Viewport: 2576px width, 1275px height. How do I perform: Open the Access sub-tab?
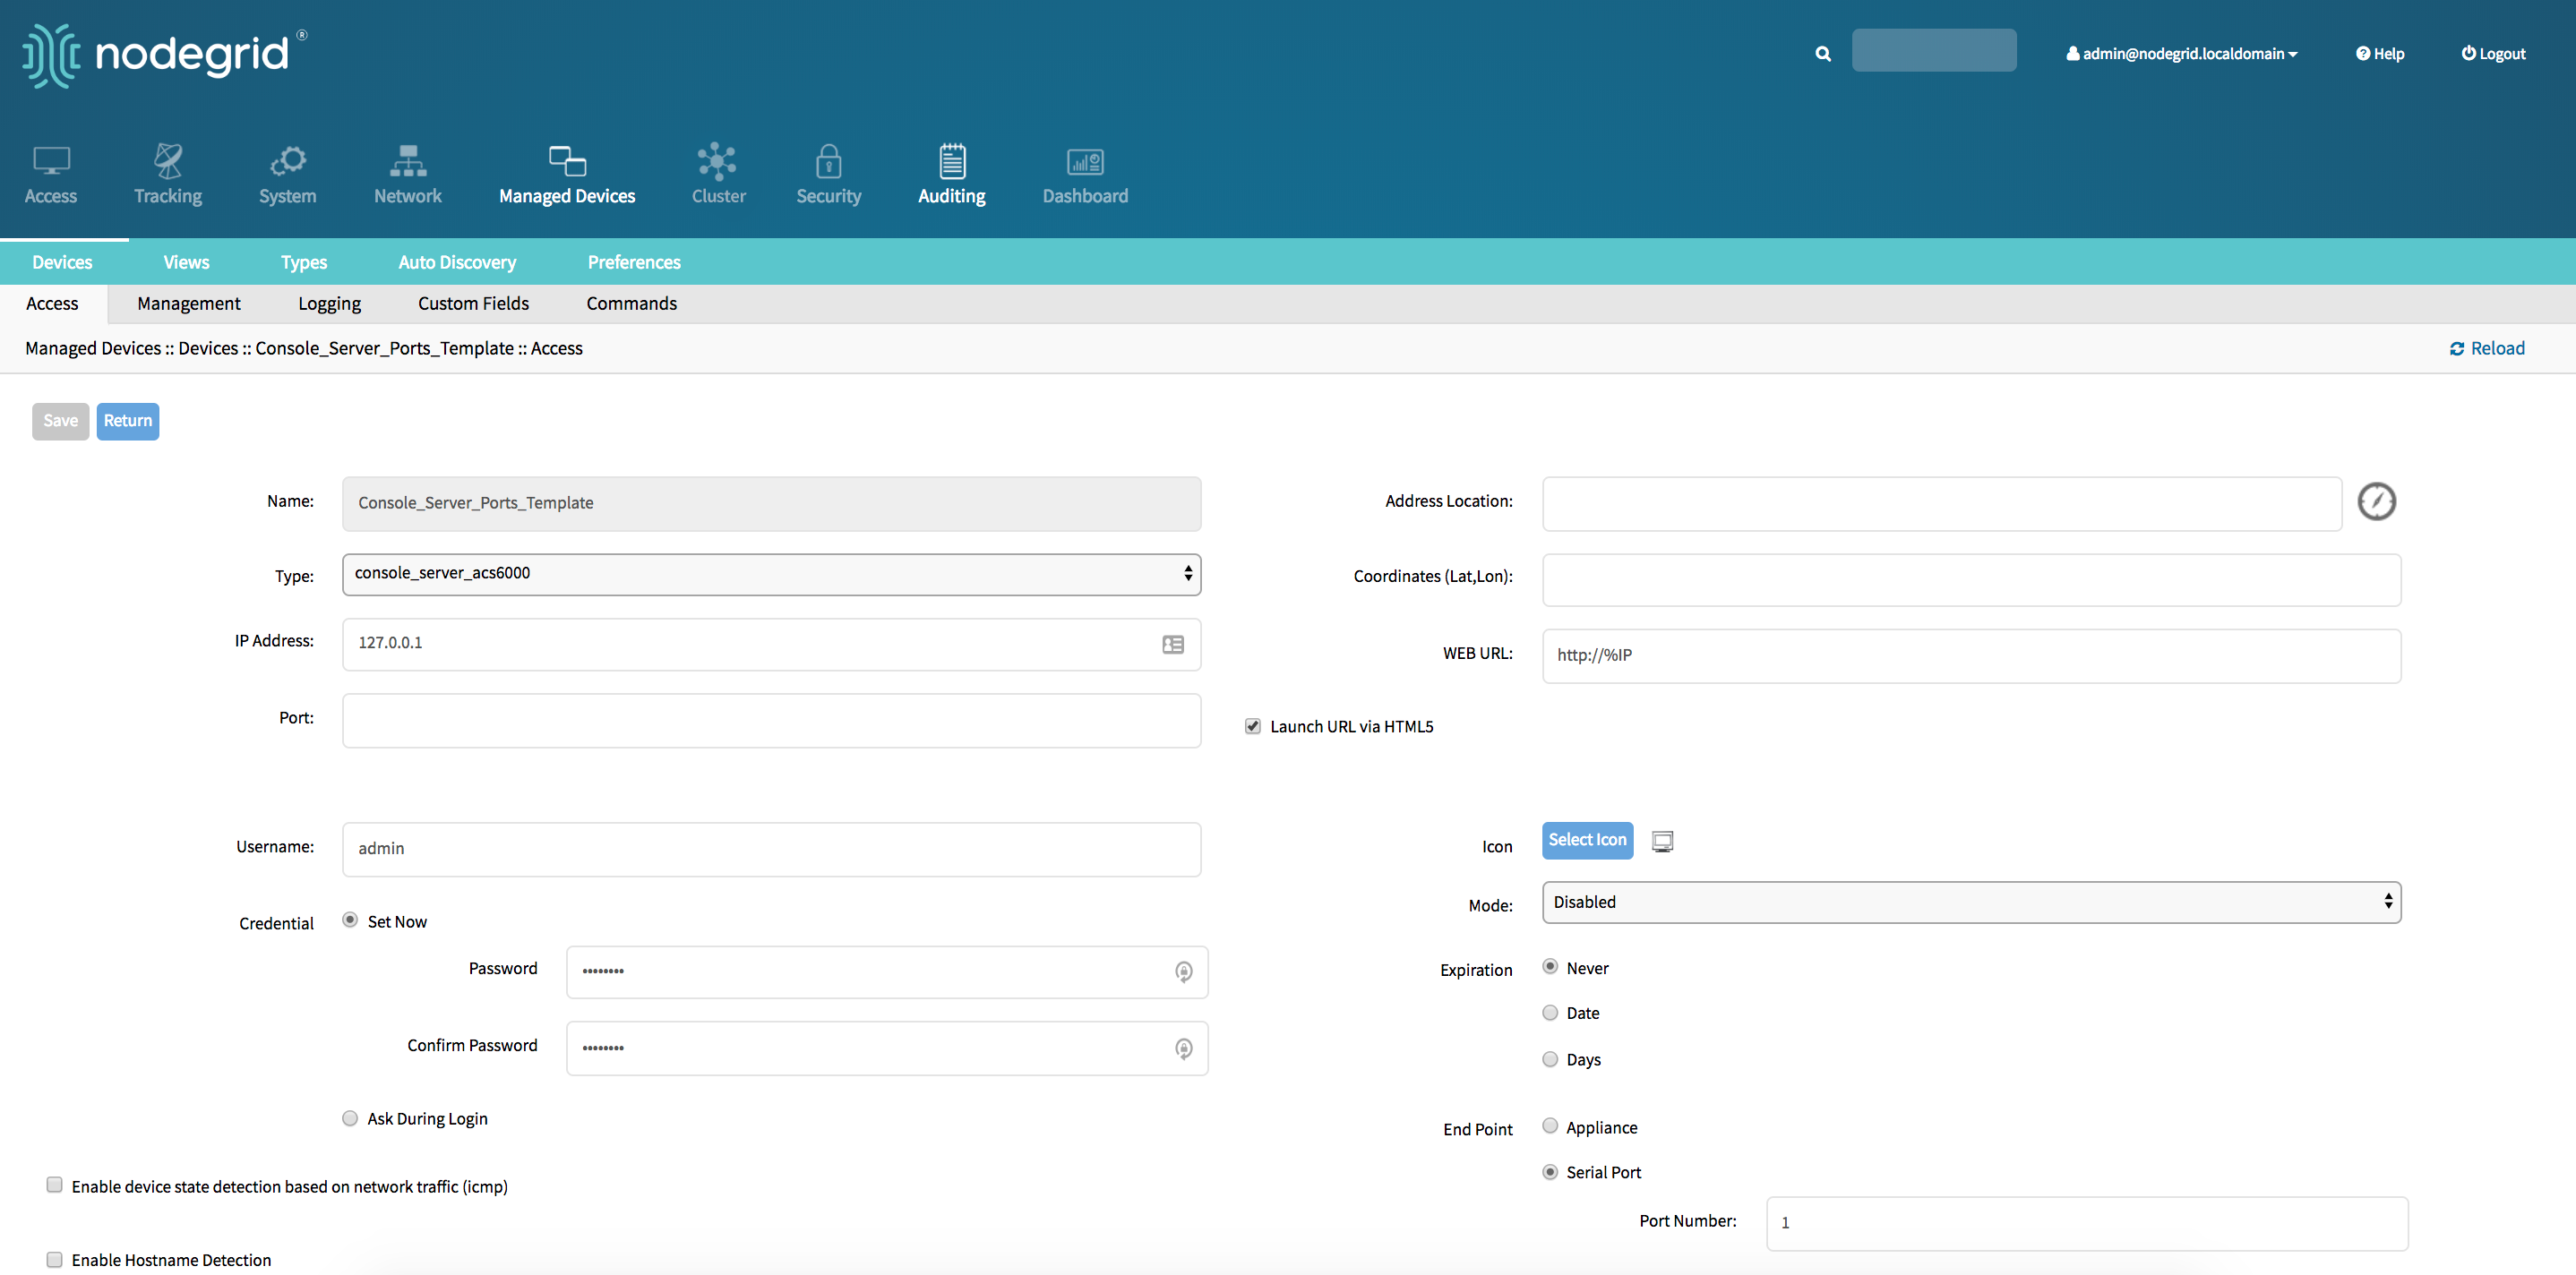pyautogui.click(x=52, y=304)
